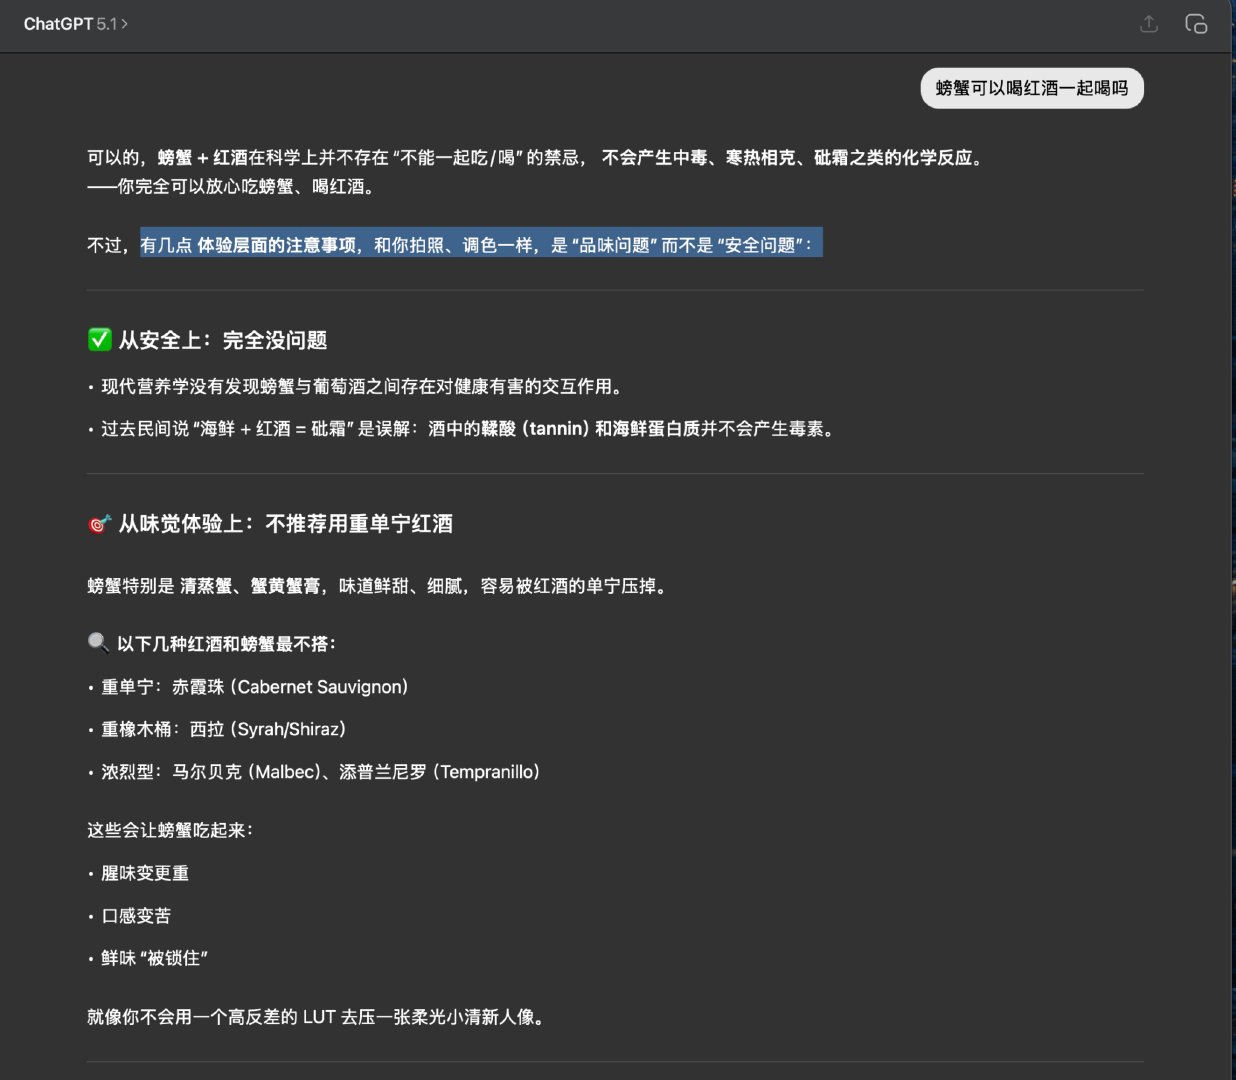Click the share conversation icon
Screen dimensions: 1236x1080
point(1148,23)
